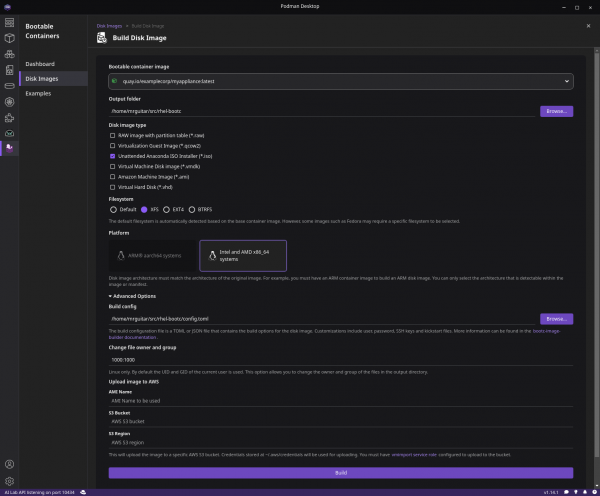Click the Disk Images breadcrumb link
This screenshot has height=496, width=600.
(109, 26)
